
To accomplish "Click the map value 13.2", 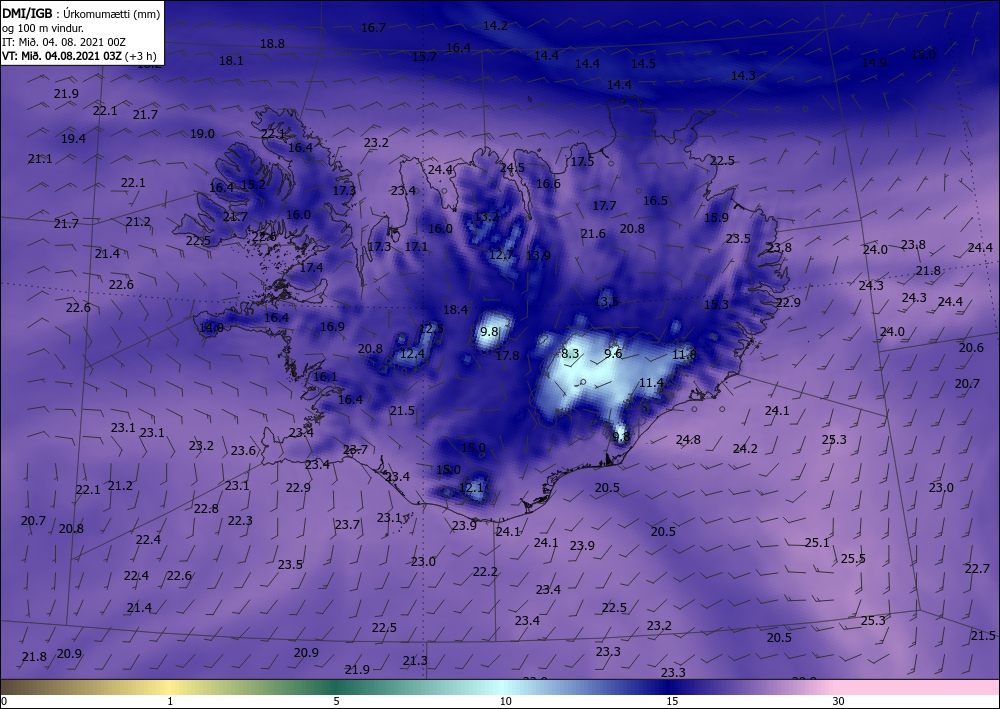I will pos(486,216).
